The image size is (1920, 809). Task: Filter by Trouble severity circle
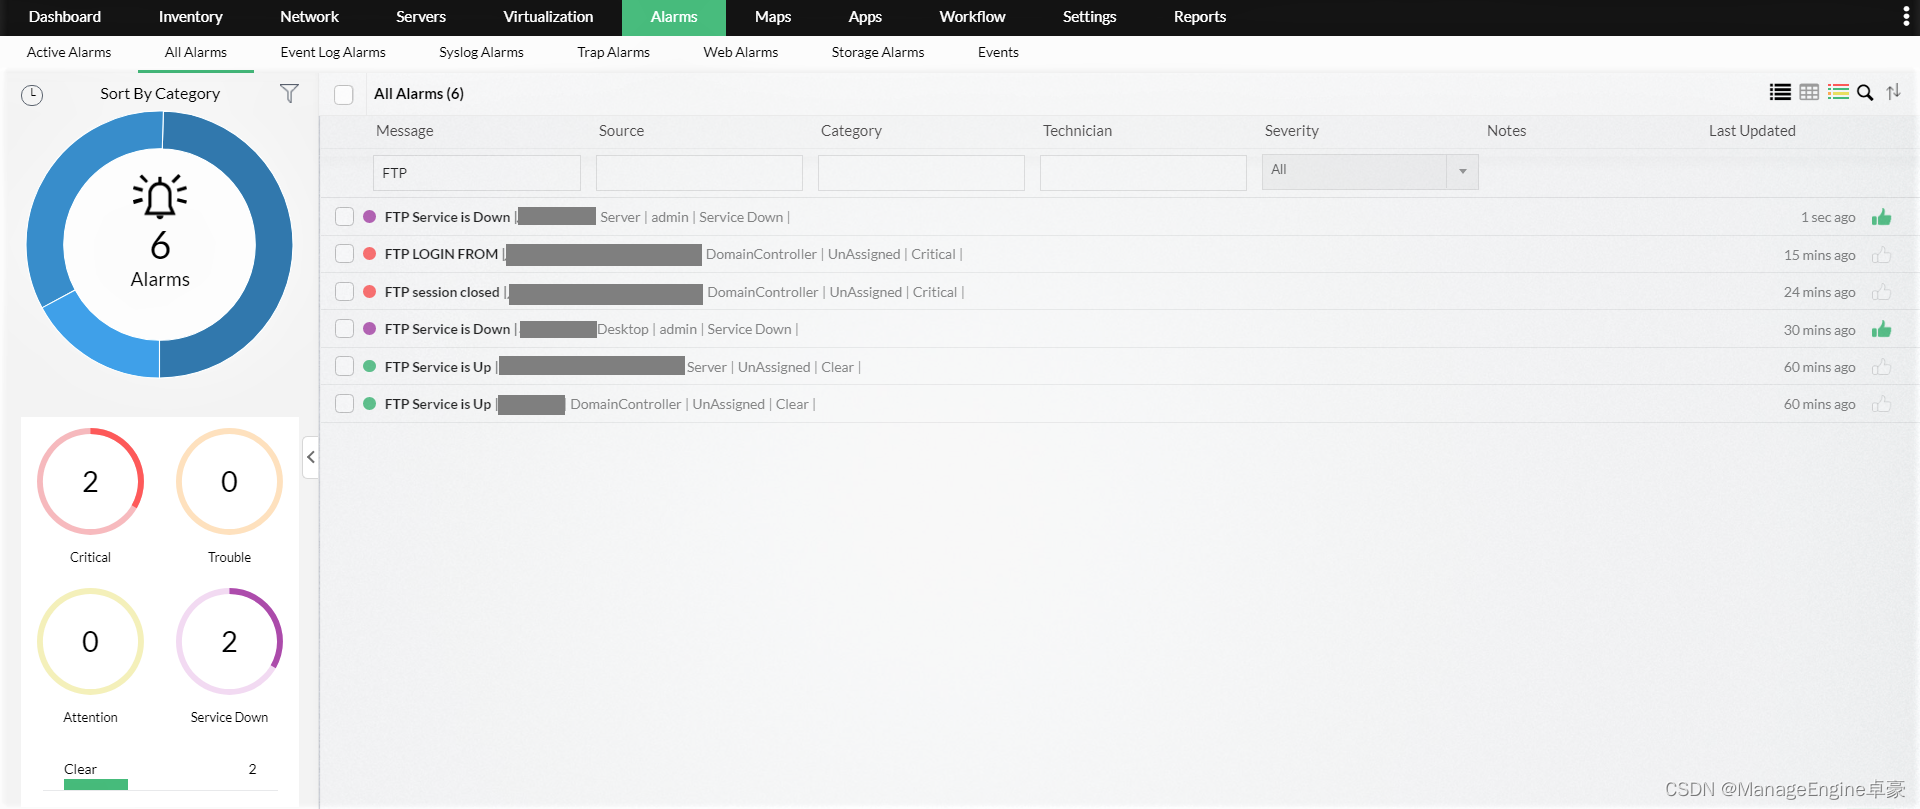[x=229, y=481]
